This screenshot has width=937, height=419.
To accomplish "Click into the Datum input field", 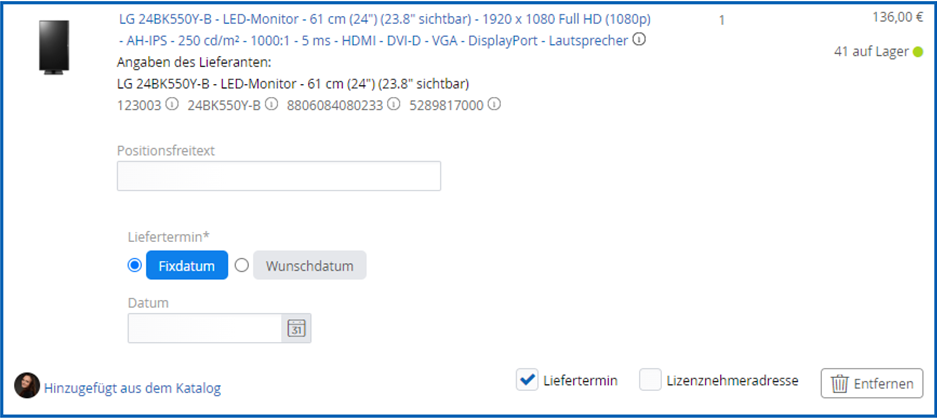I will 206,328.
